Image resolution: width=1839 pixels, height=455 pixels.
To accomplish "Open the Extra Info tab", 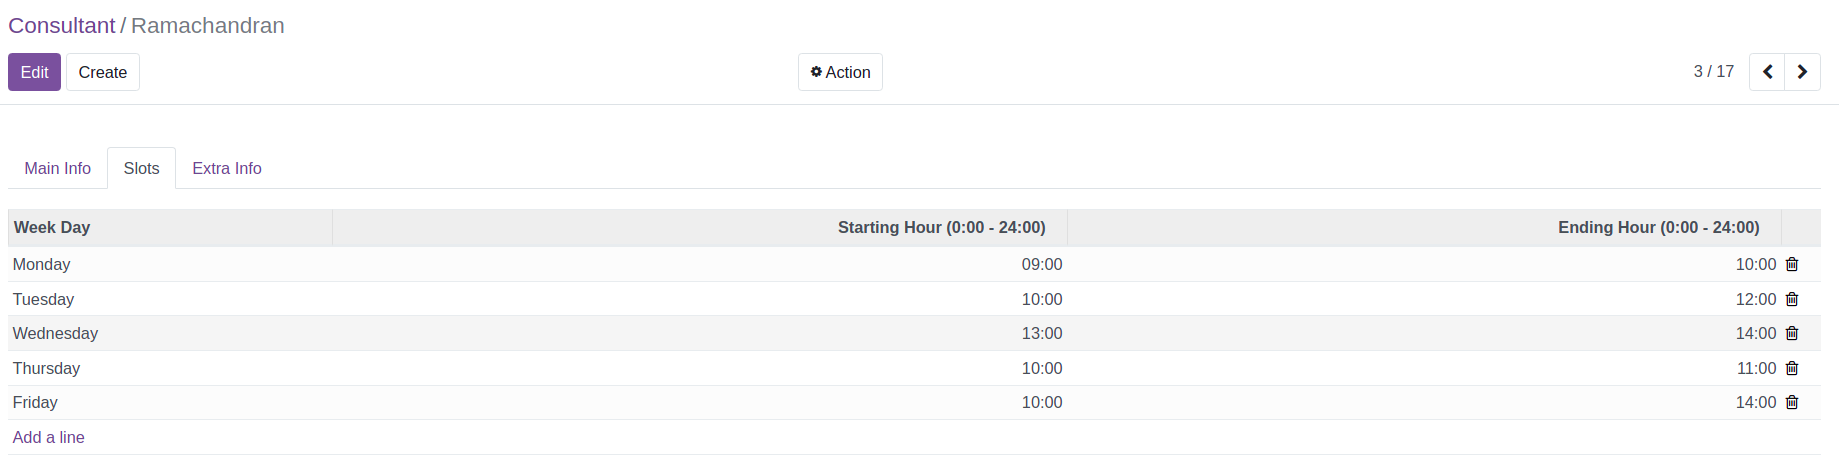I will tap(227, 168).
